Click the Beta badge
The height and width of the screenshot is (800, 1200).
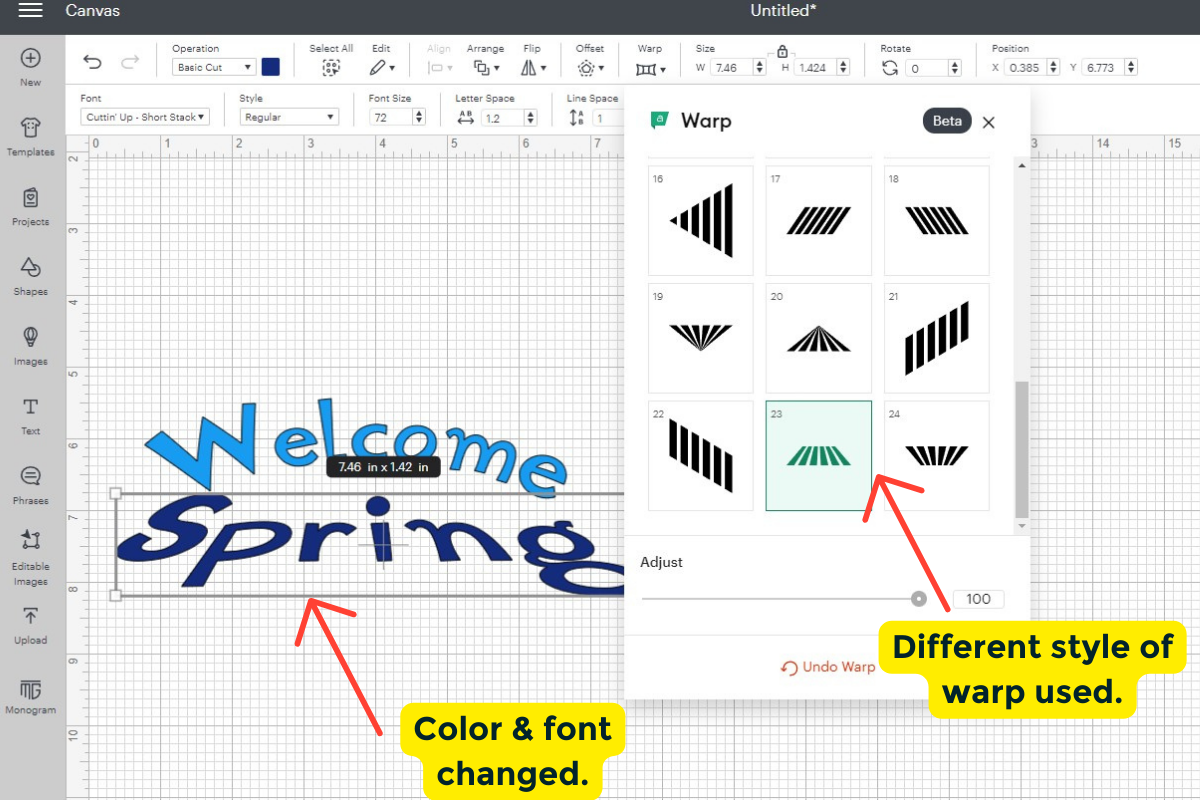[947, 121]
